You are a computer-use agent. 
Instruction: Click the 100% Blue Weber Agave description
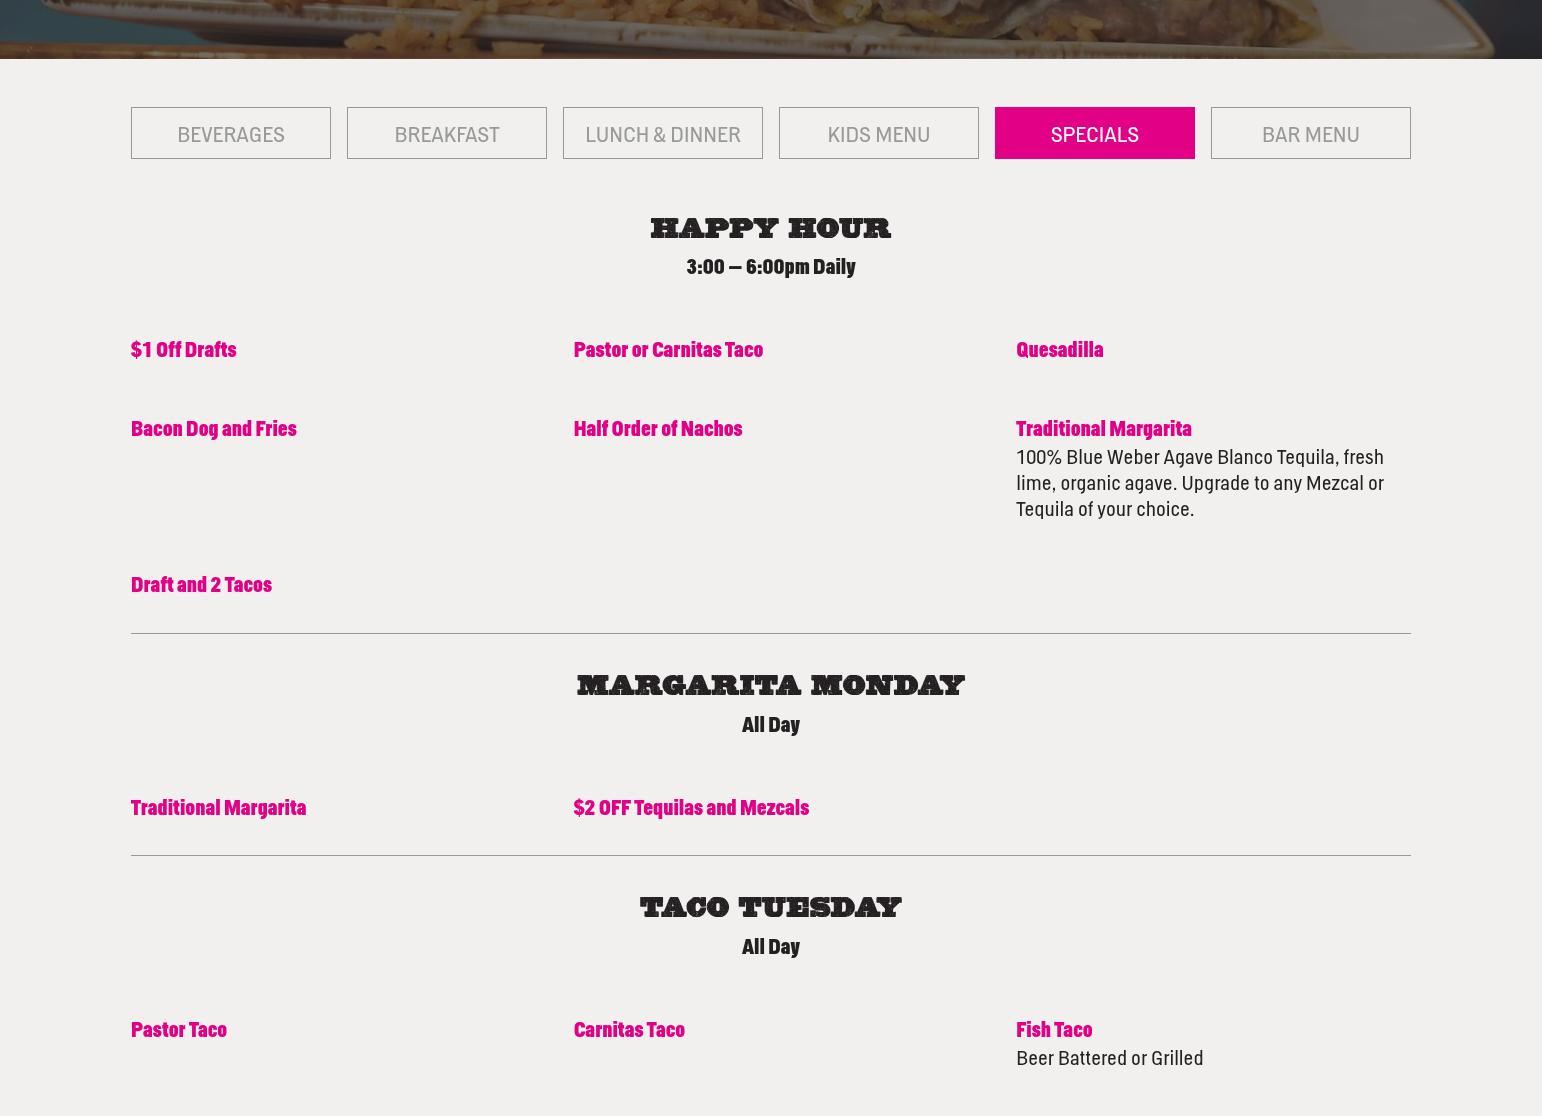[x=1200, y=483]
